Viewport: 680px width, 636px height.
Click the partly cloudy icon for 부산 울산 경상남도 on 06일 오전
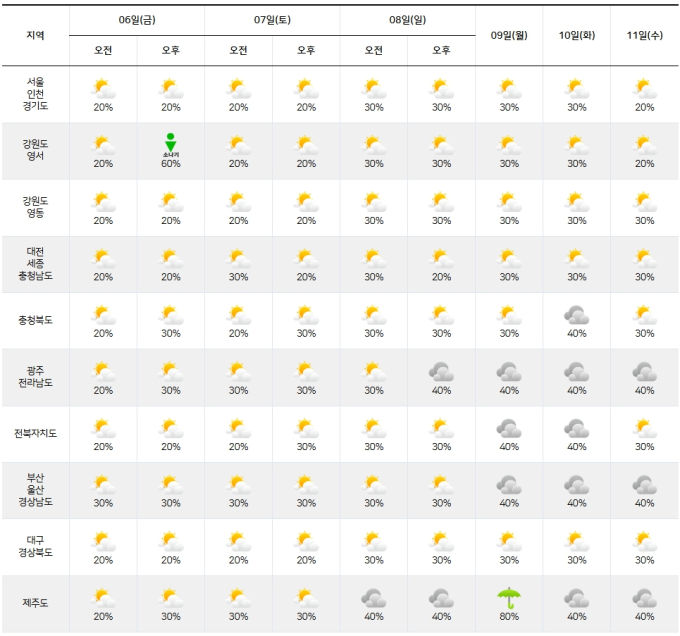[x=103, y=485]
